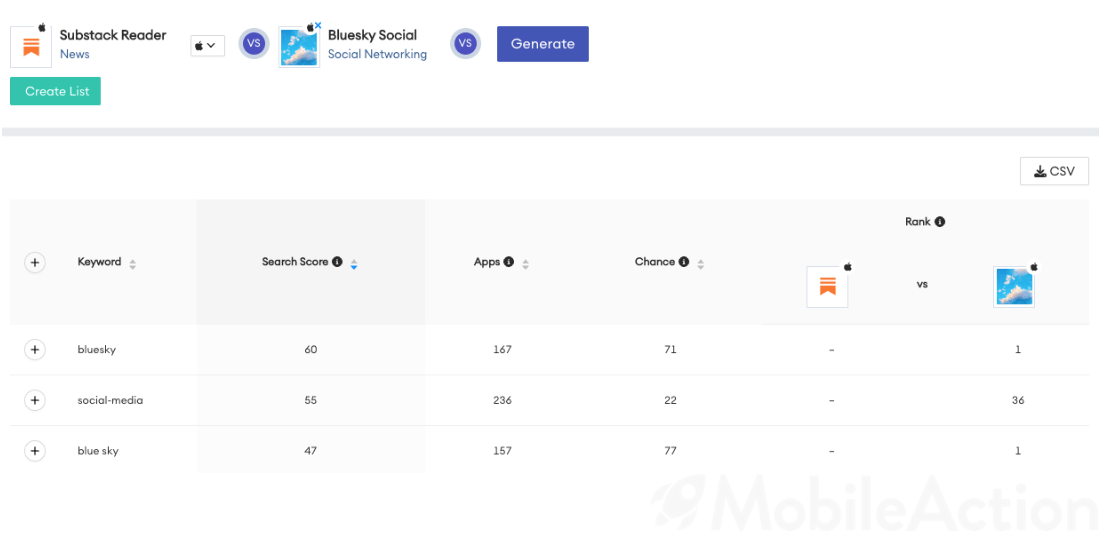Open the Social Networking category link

[377, 54]
